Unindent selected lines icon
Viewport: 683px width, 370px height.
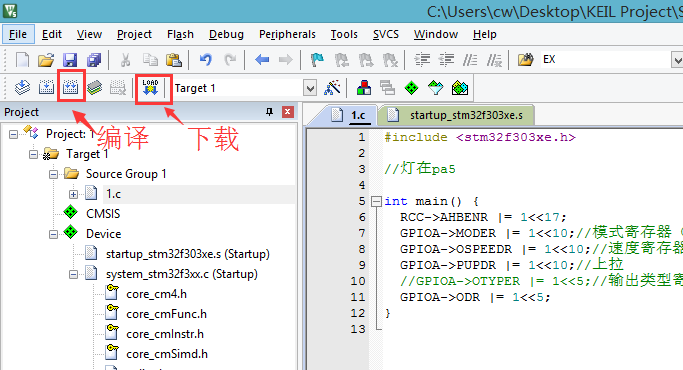[446, 60]
